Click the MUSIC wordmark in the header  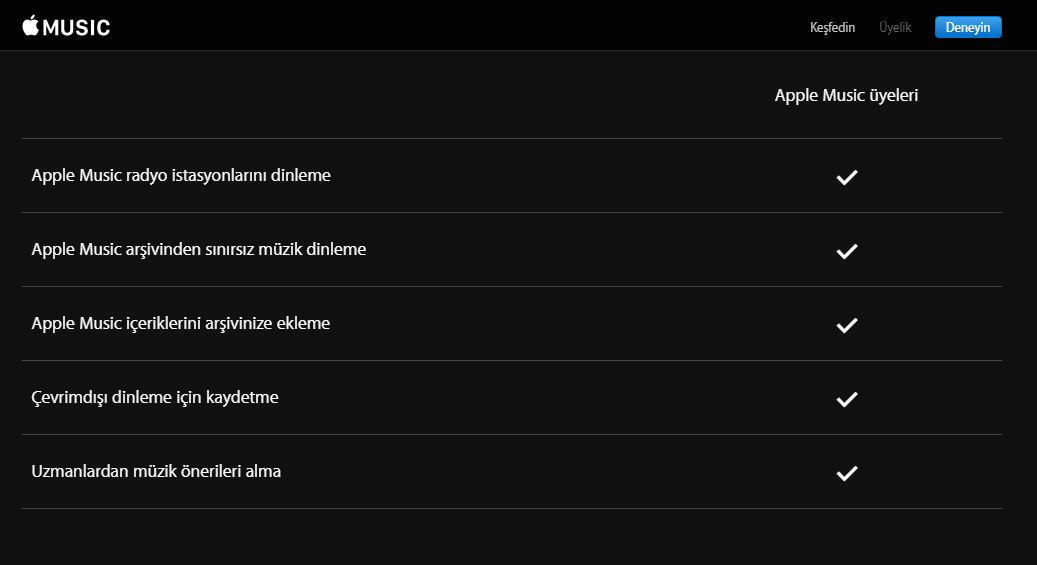click(x=77, y=28)
